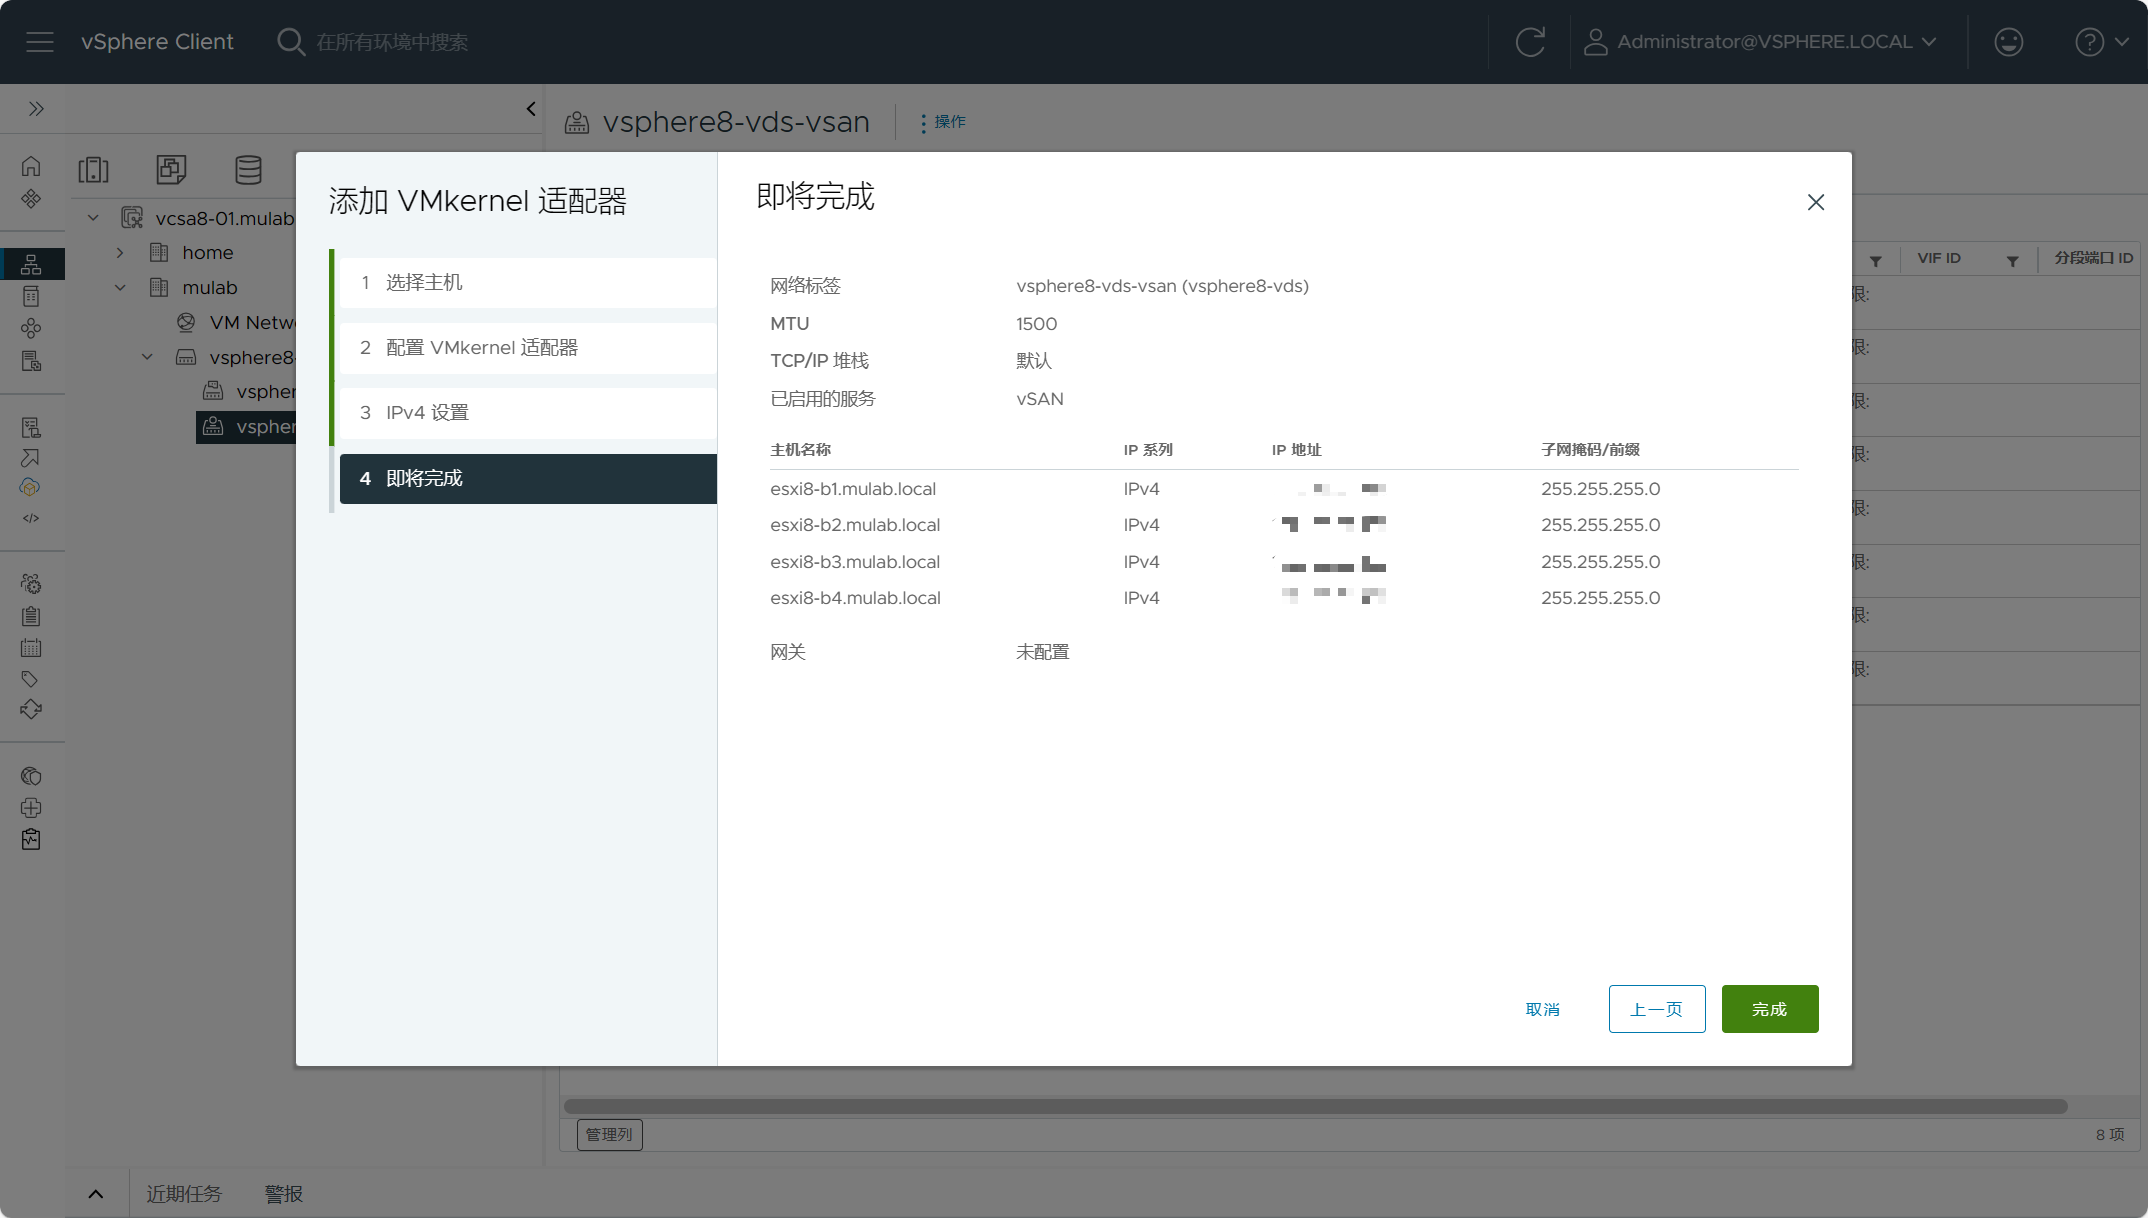Open the Administration gear-people icon
This screenshot has width=2148, height=1218.
click(x=31, y=583)
